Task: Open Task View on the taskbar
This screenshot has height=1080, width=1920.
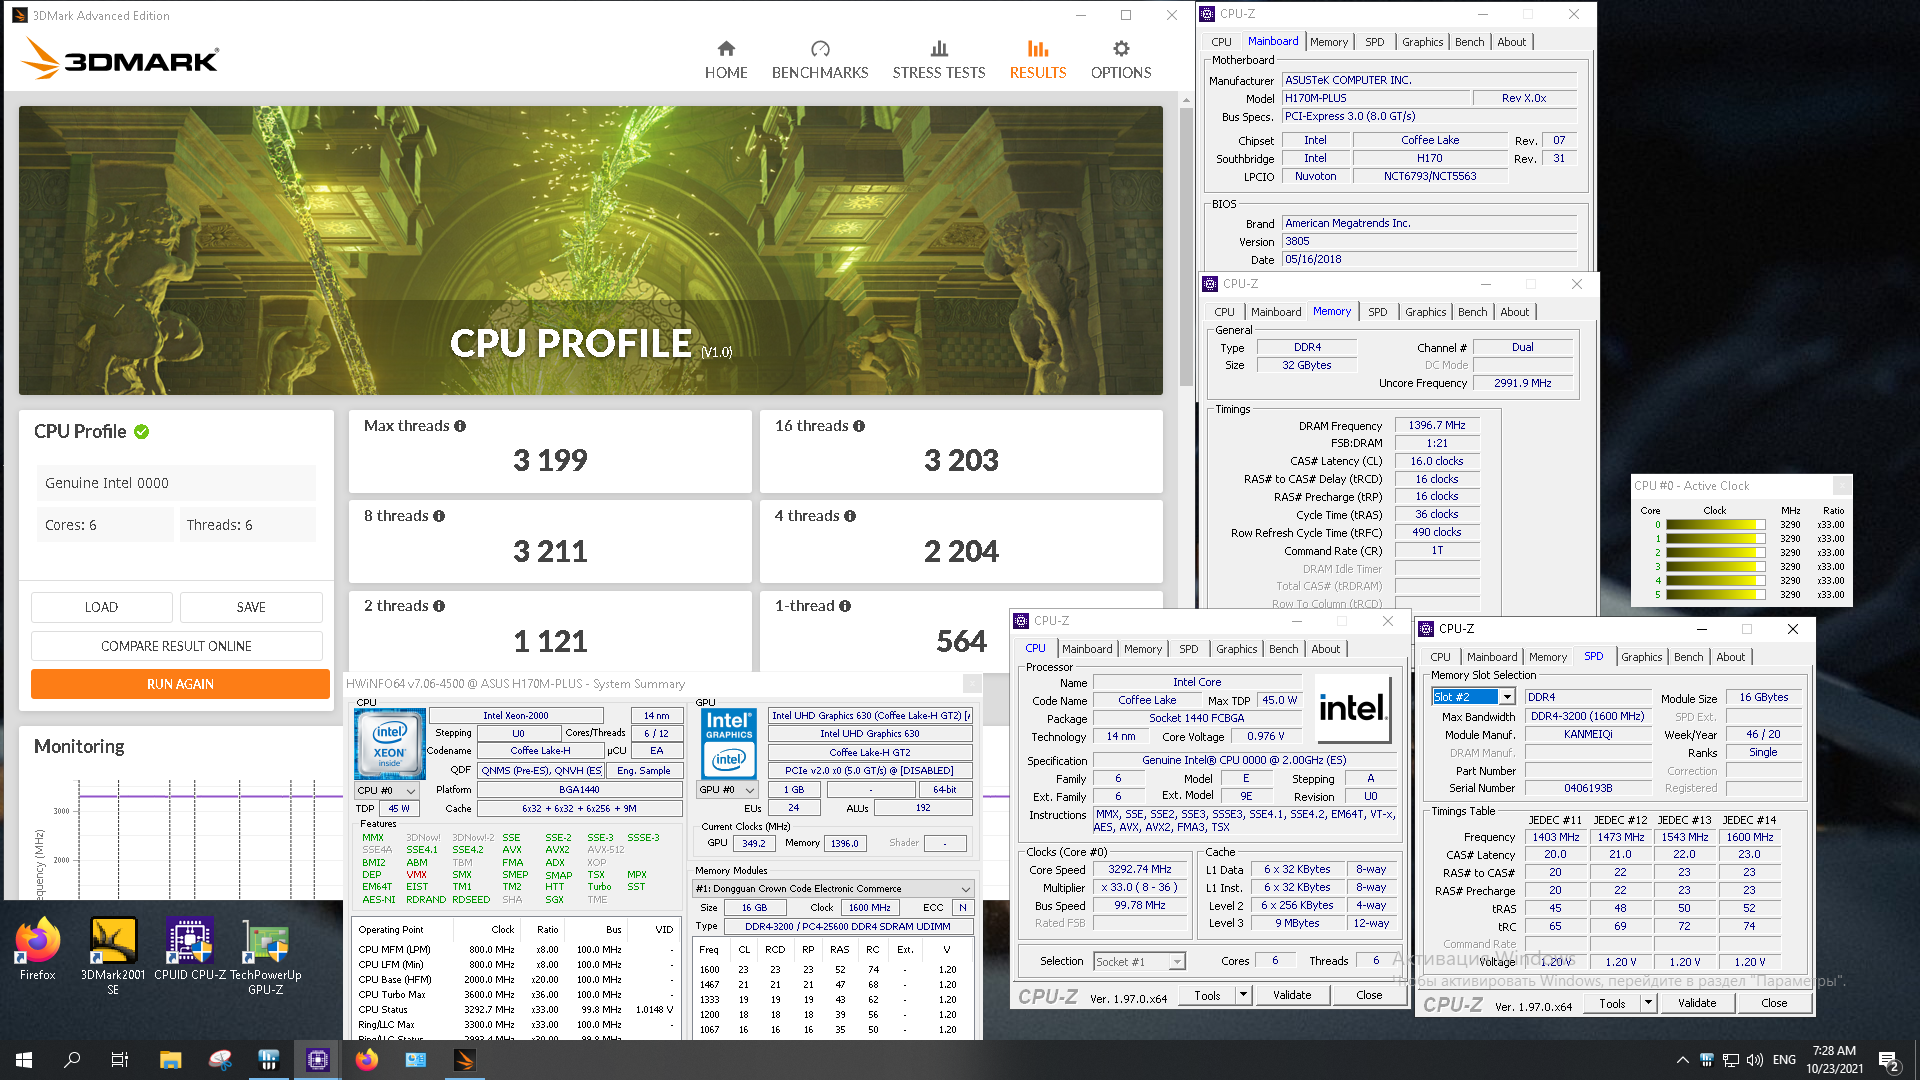Action: point(120,1060)
